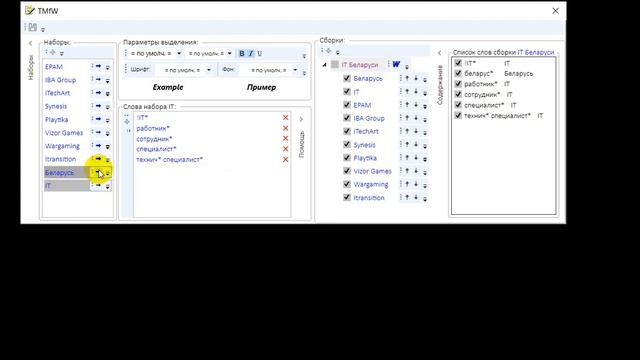This screenshot has height=360, width=640.
Task: Expand the Помощь help panel chevron
Action: (301, 119)
